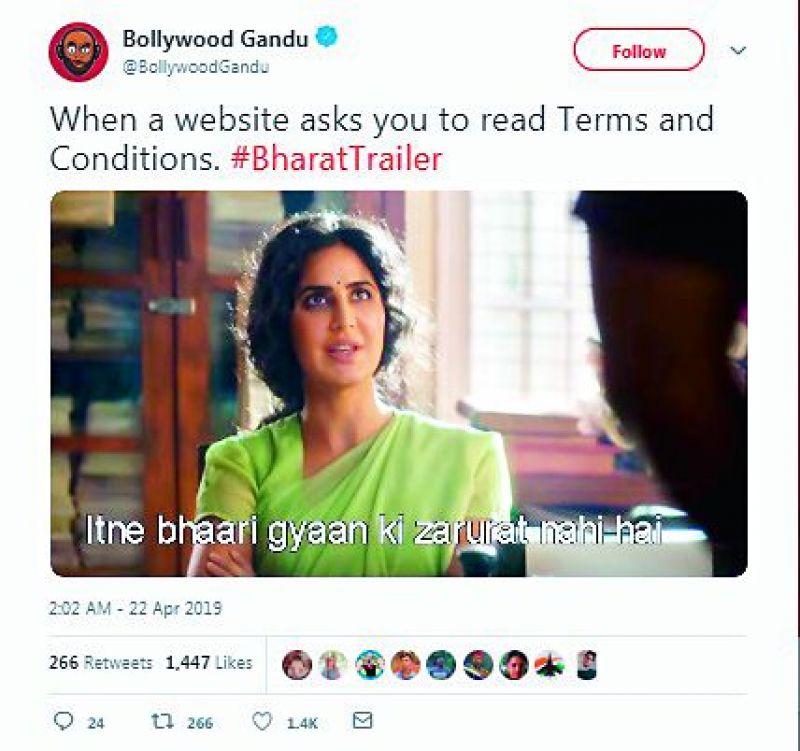View the 1,447 Likes list

209,663
